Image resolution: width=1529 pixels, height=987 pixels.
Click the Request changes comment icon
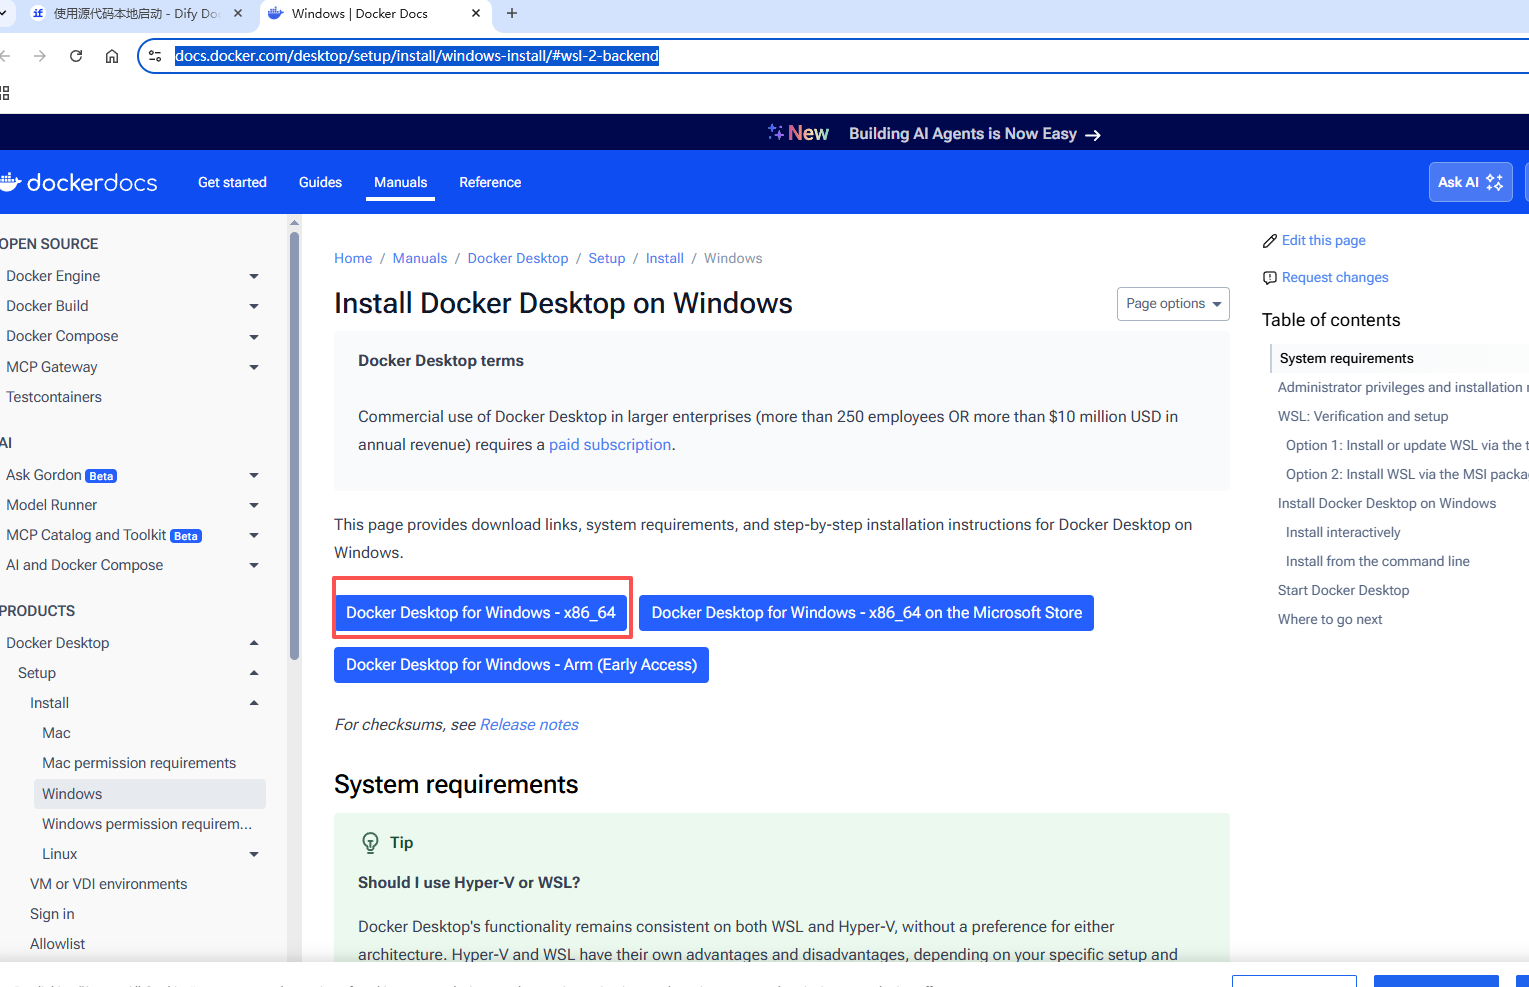1270,278
